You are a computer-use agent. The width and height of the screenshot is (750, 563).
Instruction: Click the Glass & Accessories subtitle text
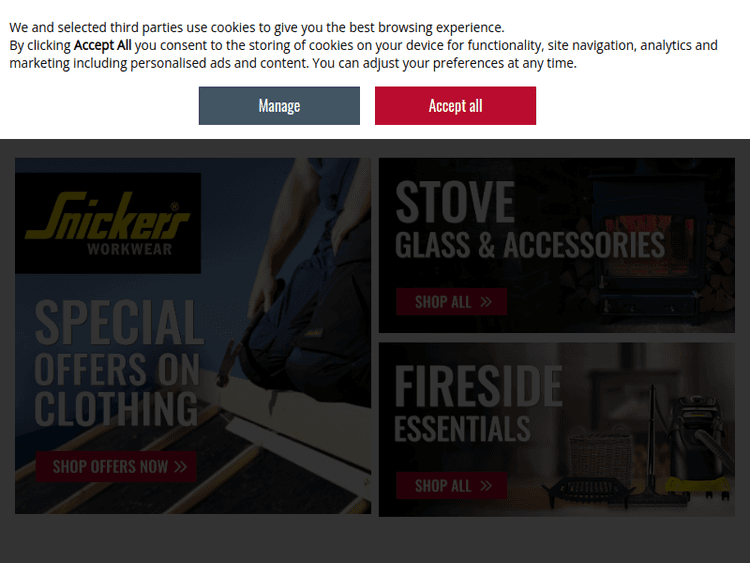(530, 245)
